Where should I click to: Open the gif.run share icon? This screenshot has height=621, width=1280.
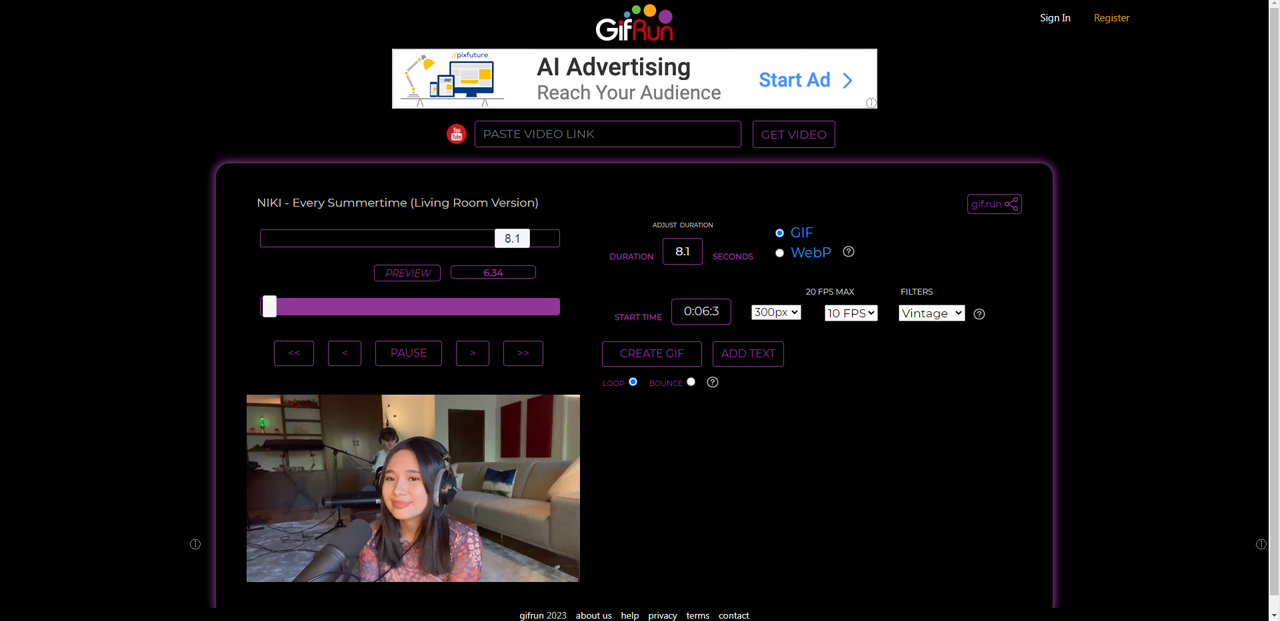(x=994, y=204)
